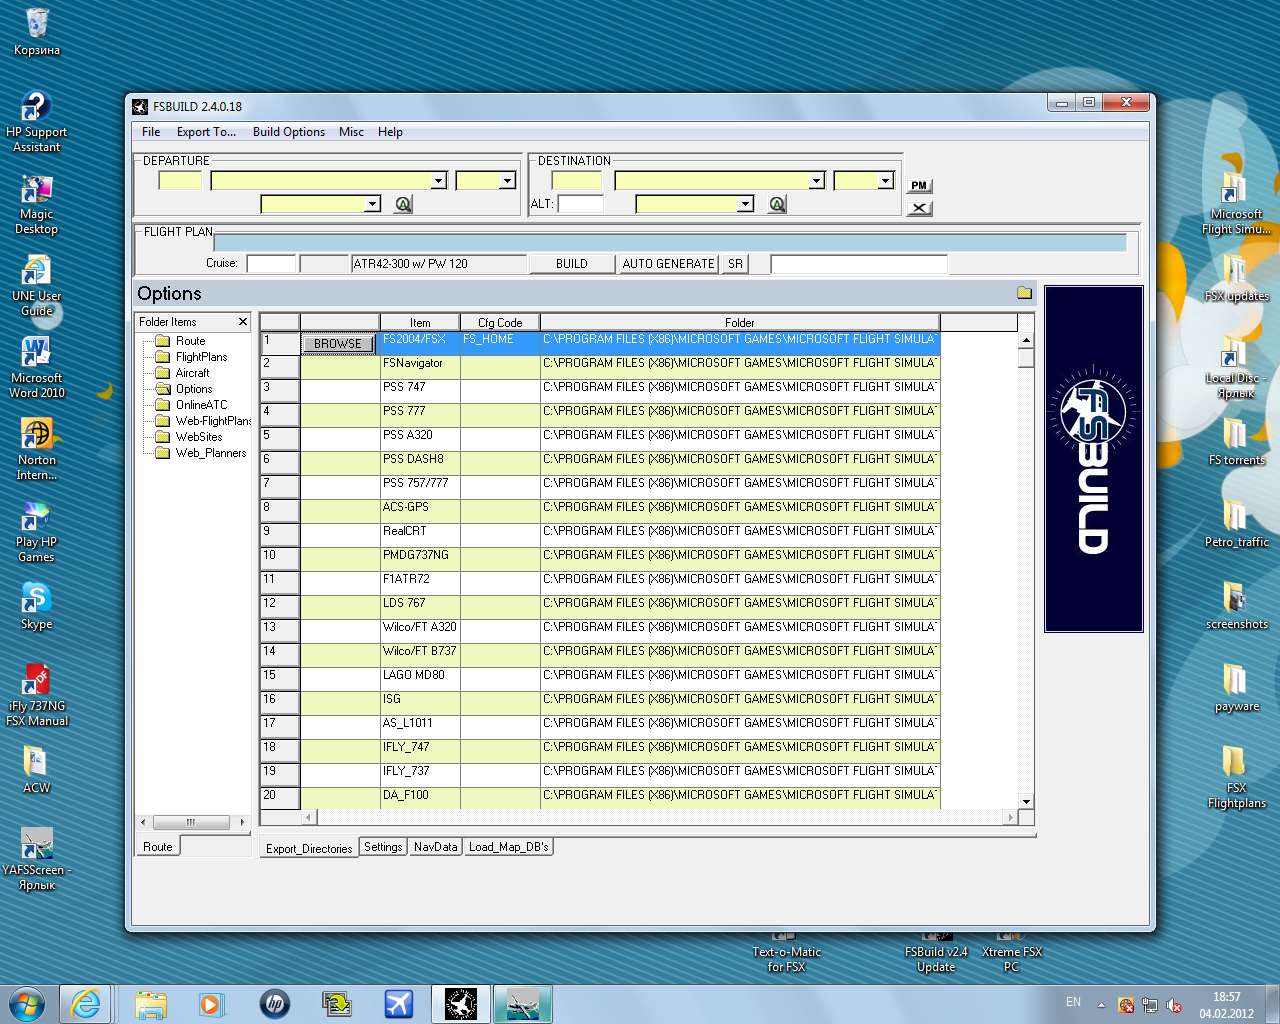The image size is (1280, 1024).
Task: Click the FSBUILD logo banner
Action: pos(1093,459)
